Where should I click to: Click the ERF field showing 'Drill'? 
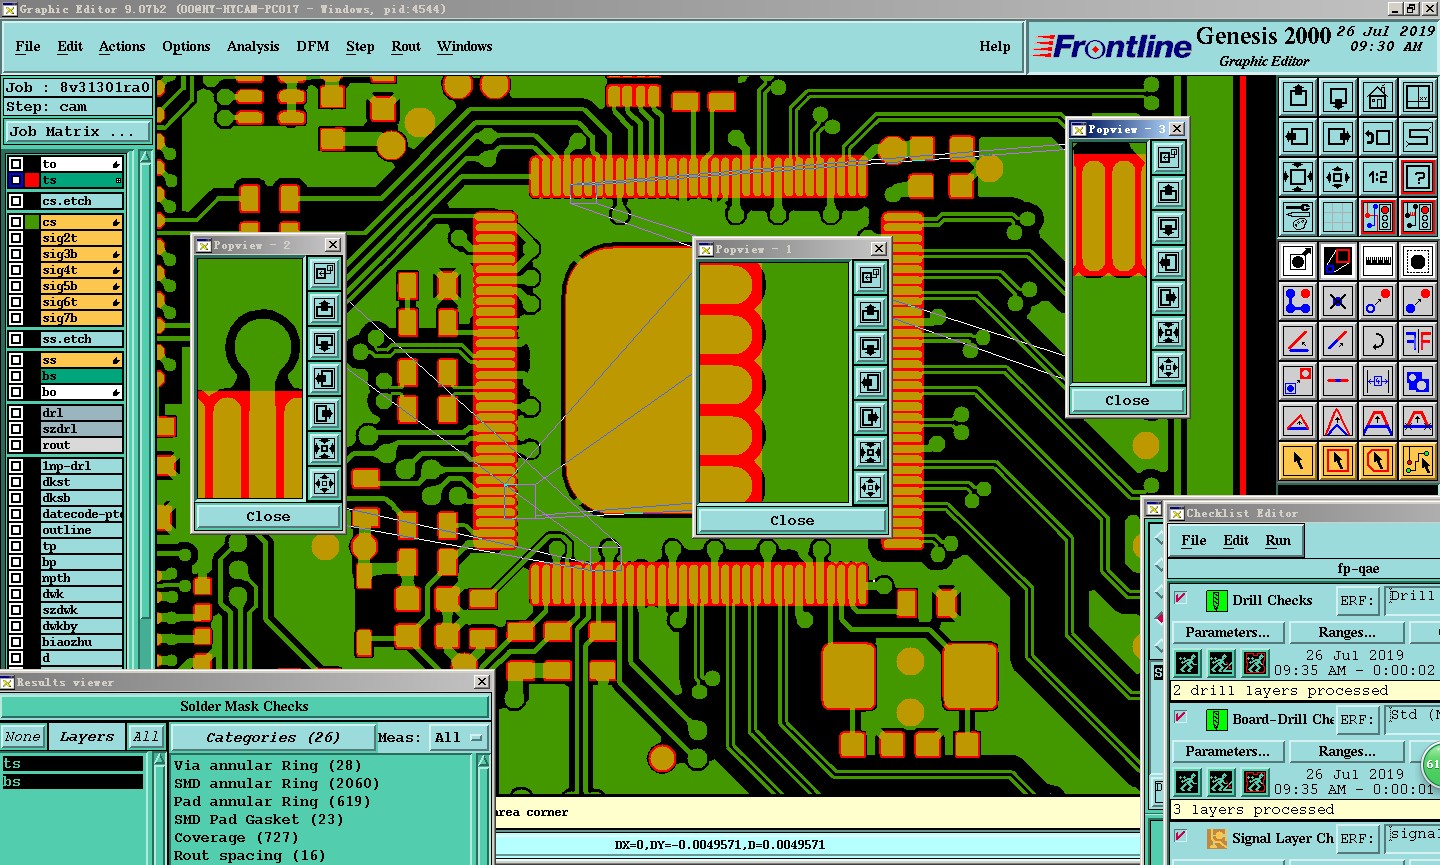click(1412, 599)
